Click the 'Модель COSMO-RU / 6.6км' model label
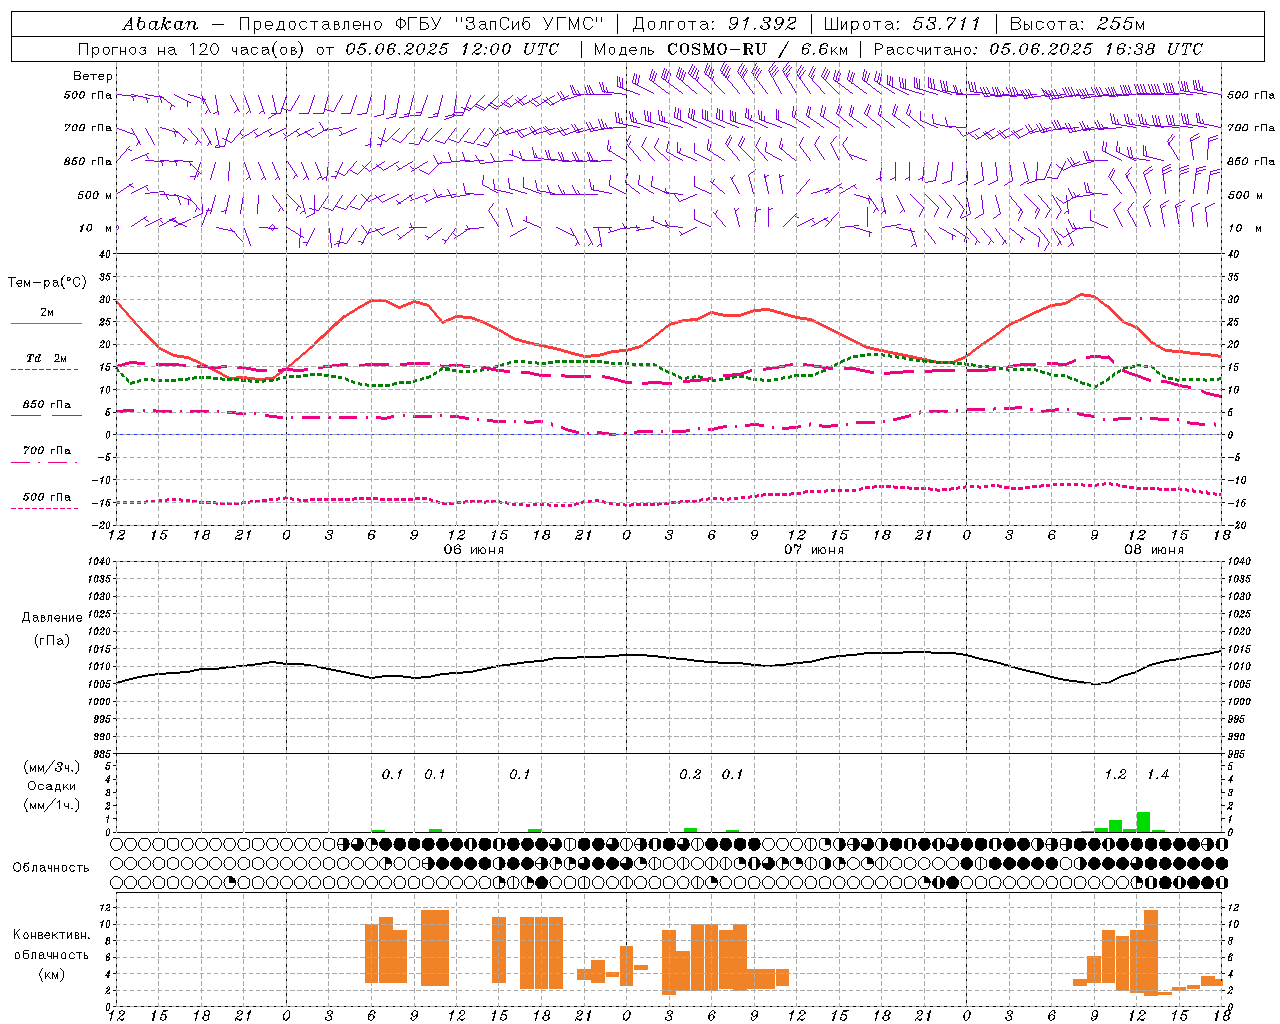The height and width of the screenshot is (1024, 1280). click(720, 49)
